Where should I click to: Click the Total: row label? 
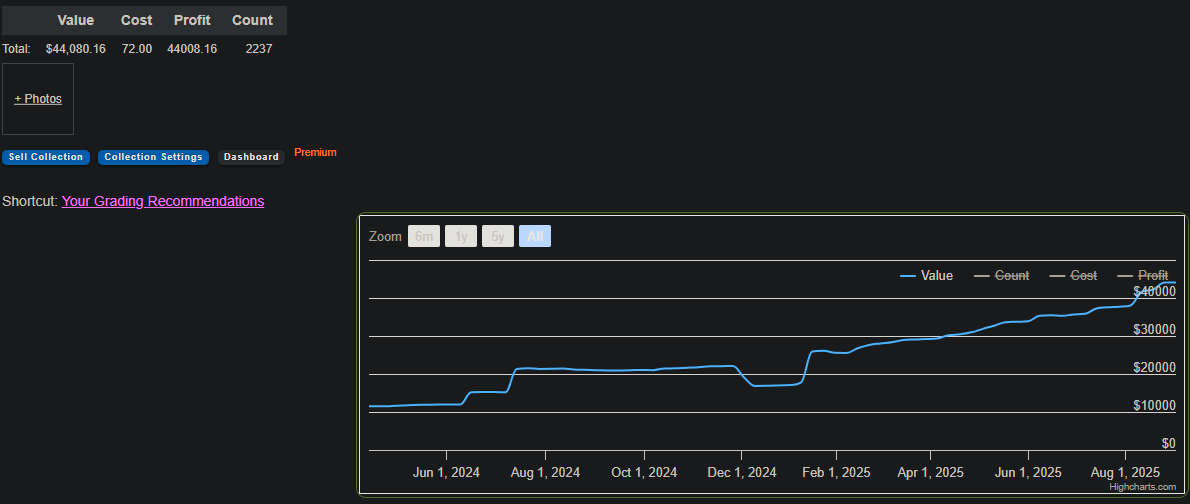pos(17,49)
